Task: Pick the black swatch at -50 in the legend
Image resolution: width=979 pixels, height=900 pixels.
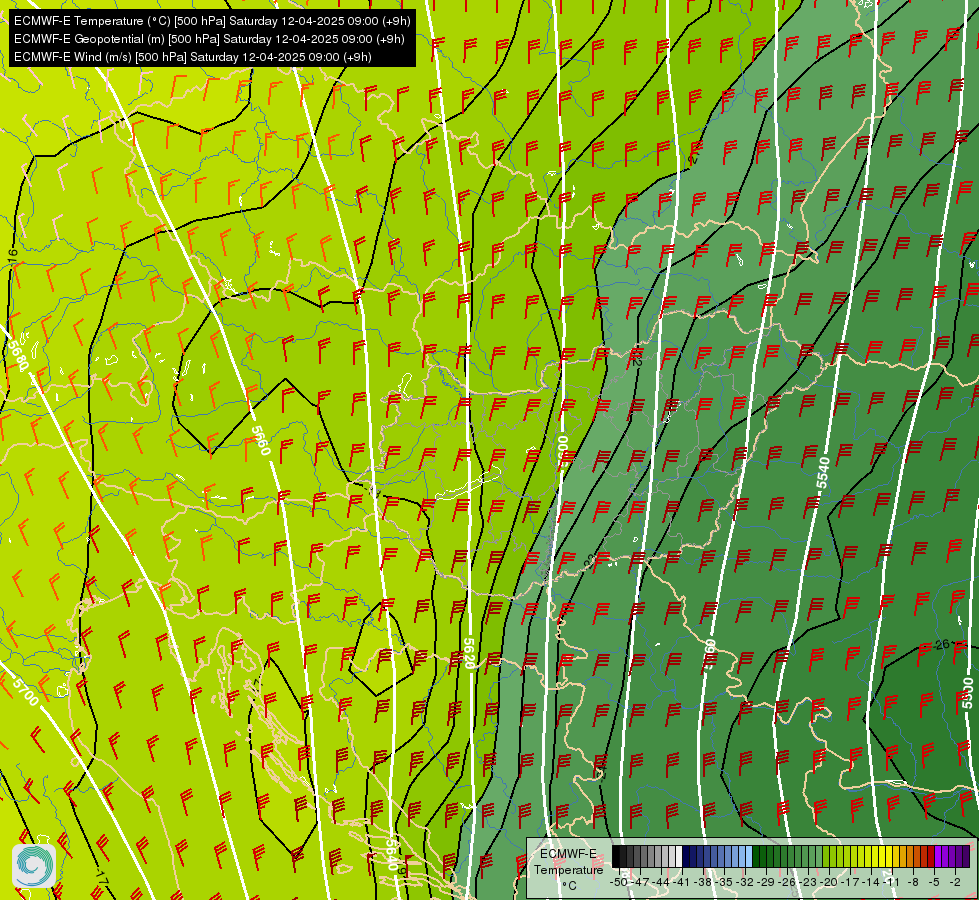Action: click(616, 856)
